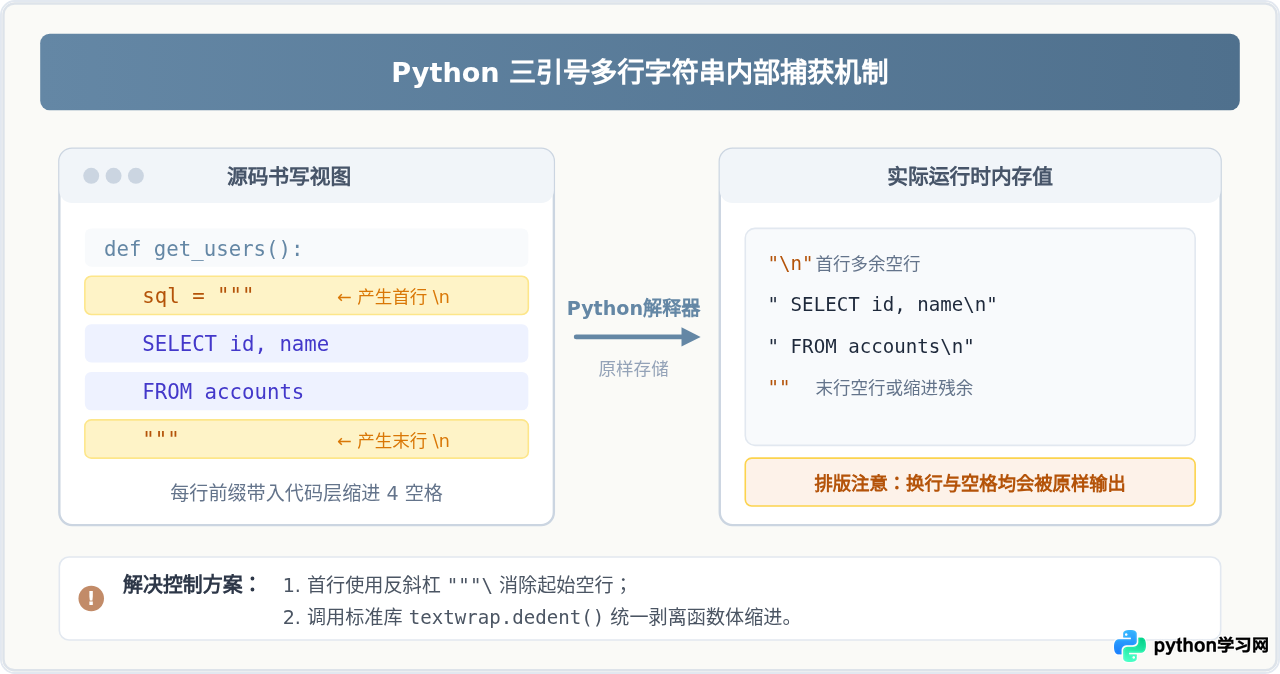Click the warning exclamation icon
Screen dimensions: 1280x674
coord(91,598)
